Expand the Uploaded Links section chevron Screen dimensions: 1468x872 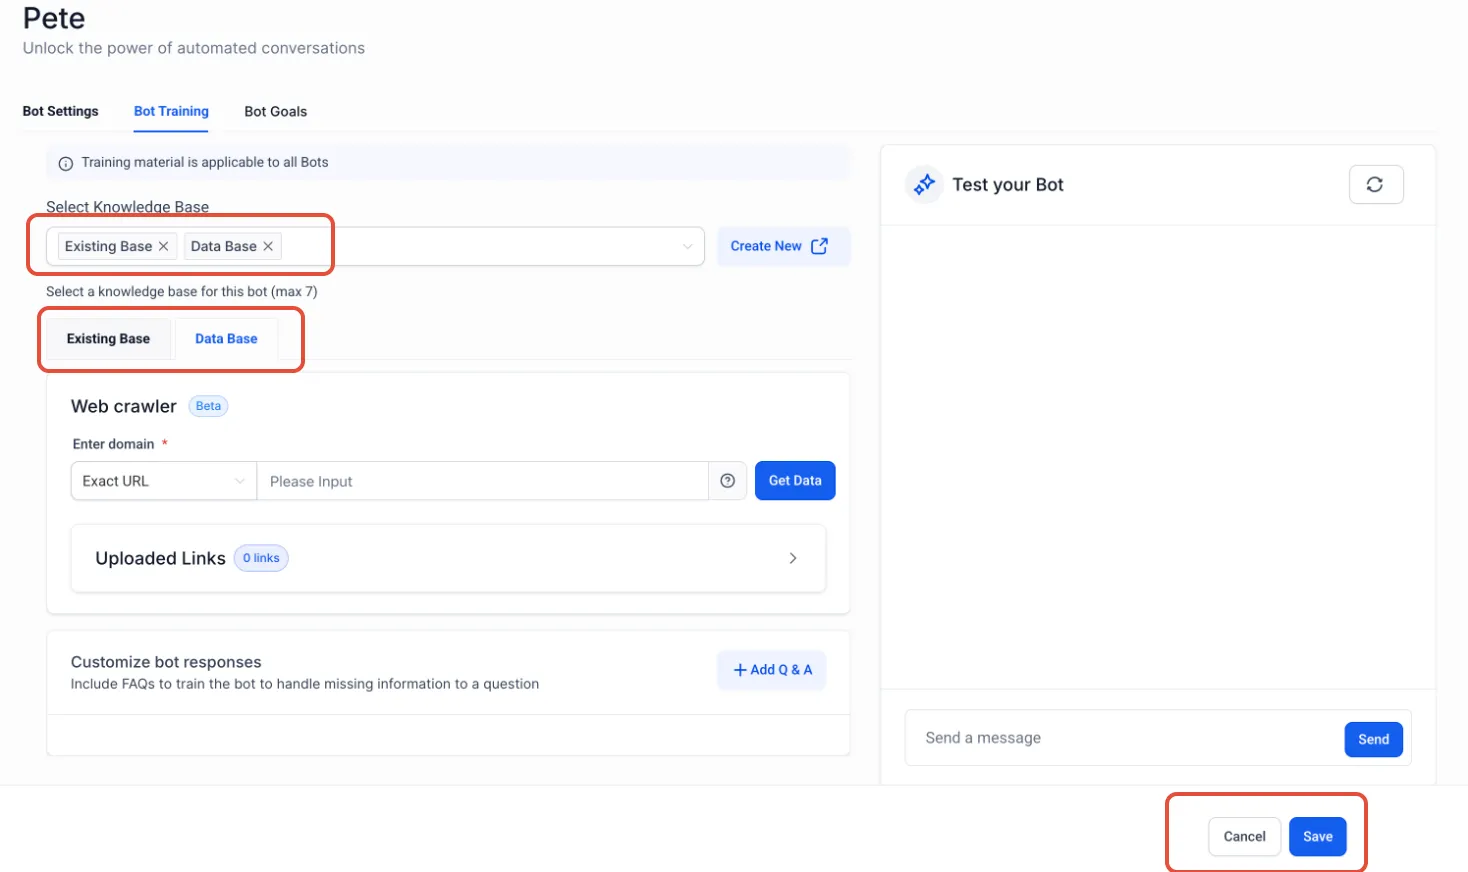coord(793,558)
